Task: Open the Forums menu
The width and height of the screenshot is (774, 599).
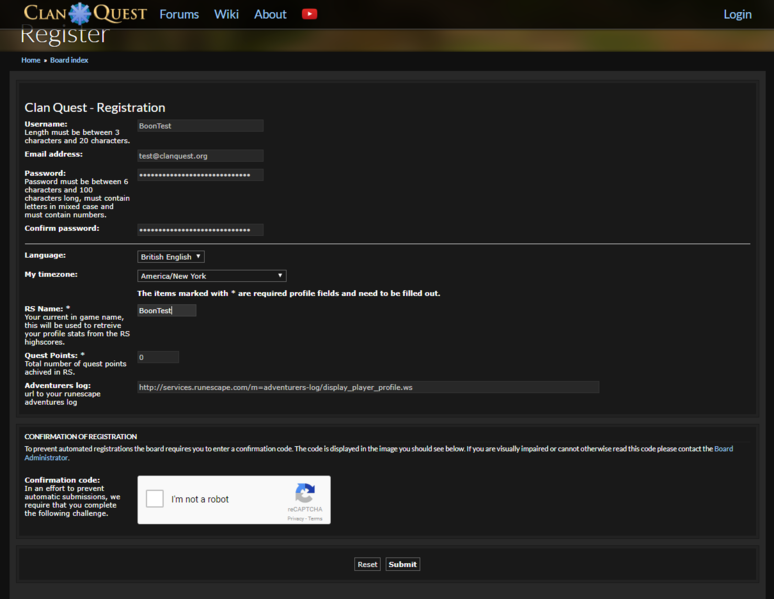Action: coord(179,14)
